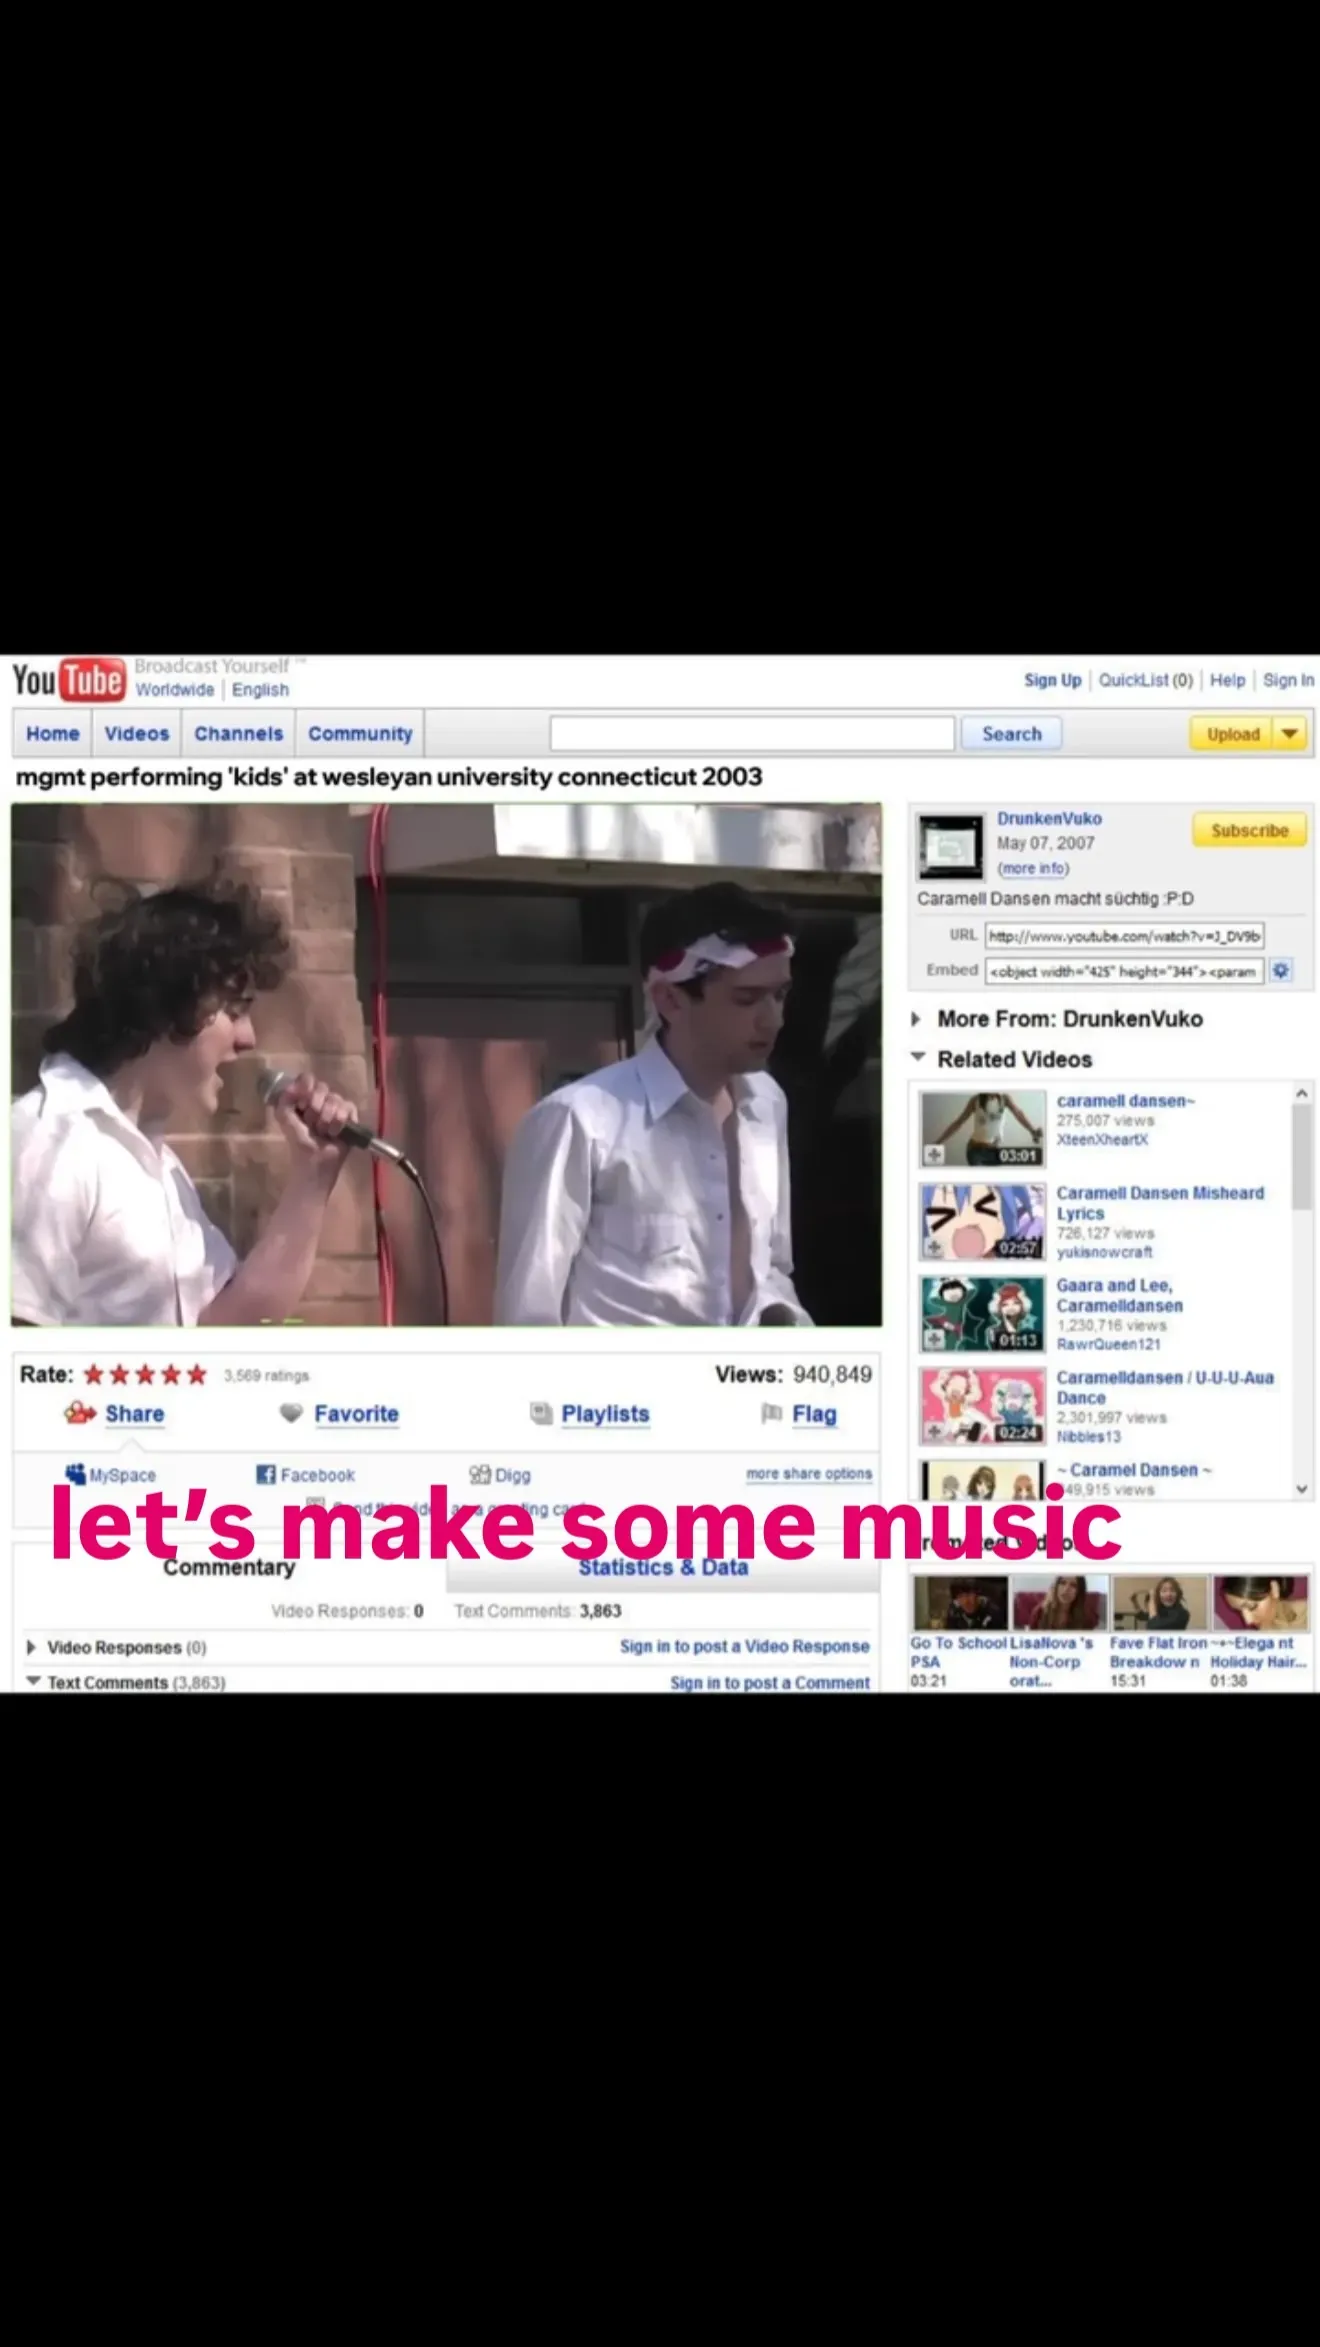Viewport: 1320px width, 2347px height.
Task: Click the Favorite link
Action: coord(356,1414)
